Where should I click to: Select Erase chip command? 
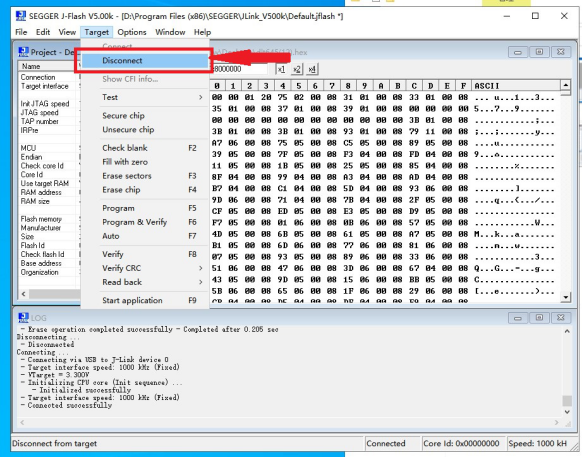click(x=145, y=190)
